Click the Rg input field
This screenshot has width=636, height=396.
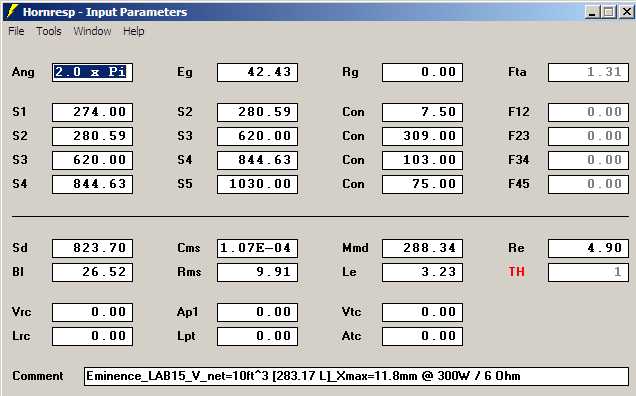coord(422,73)
